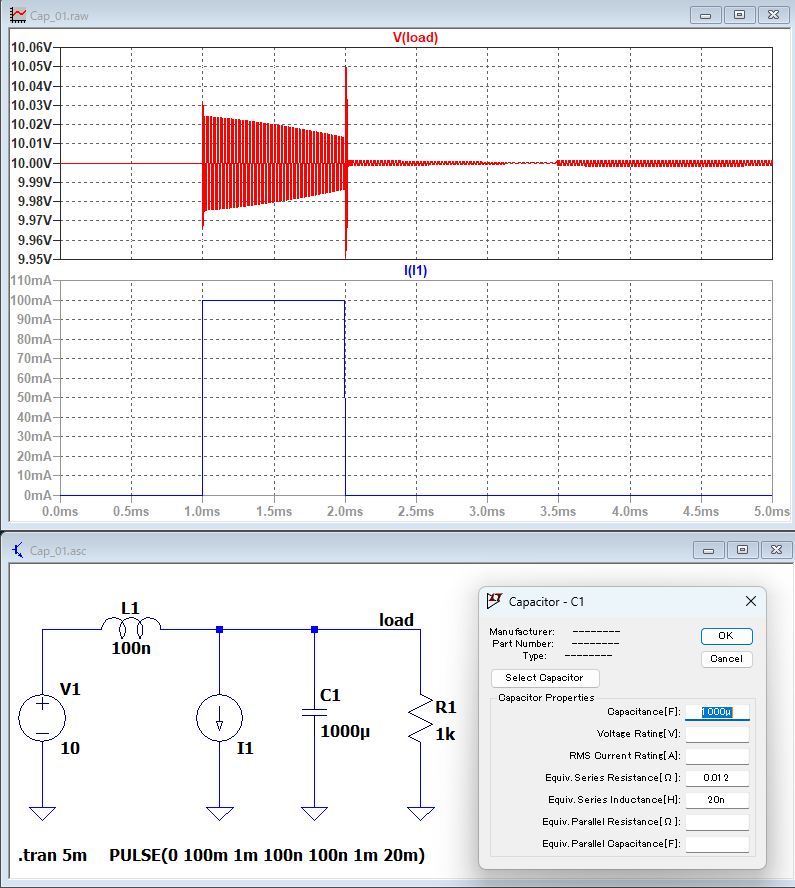795x888 pixels.
Task: Focus the Capacitance[F] field
Action: click(x=716, y=712)
